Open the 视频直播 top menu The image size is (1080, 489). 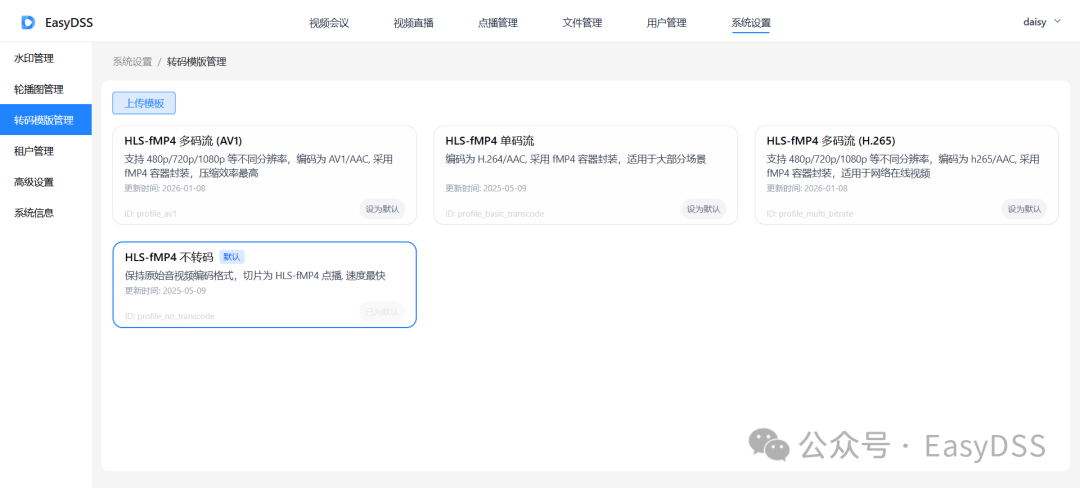tap(413, 23)
